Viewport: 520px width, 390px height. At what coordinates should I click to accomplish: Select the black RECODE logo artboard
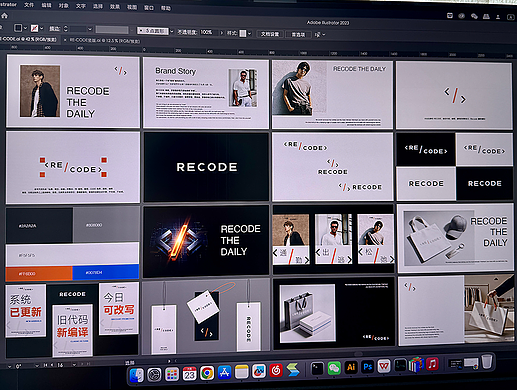coord(206,167)
